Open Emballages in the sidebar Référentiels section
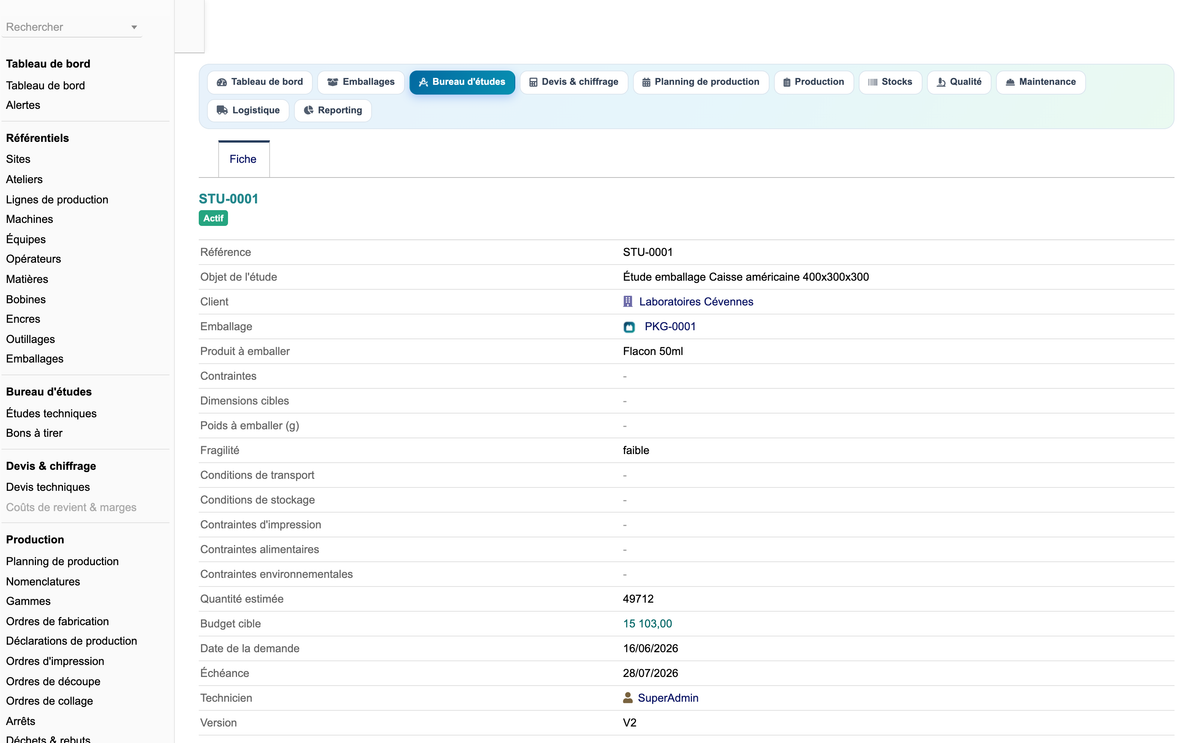The image size is (1200, 743). pos(35,359)
